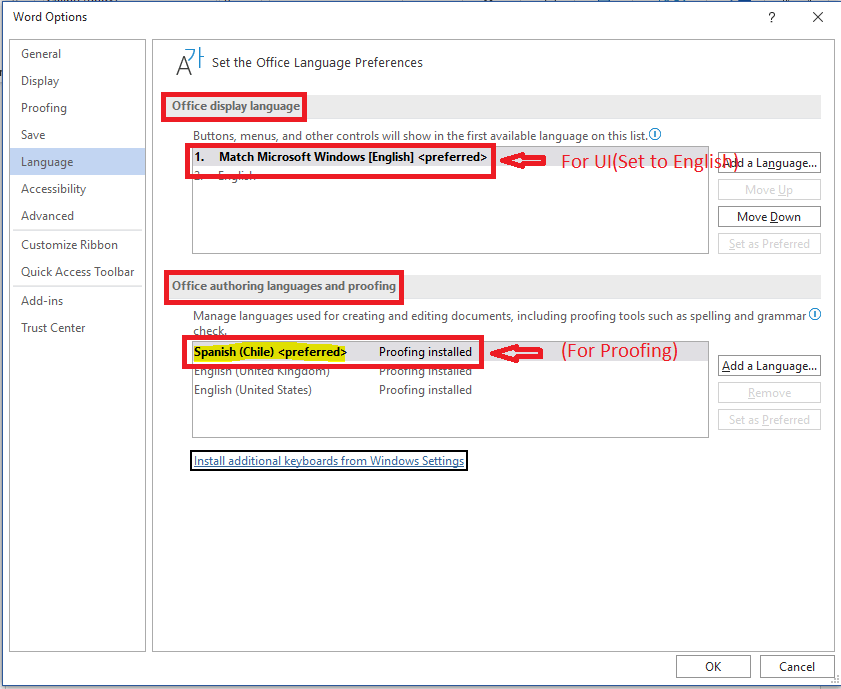This screenshot has width=841, height=689.
Task: Click the Move Up button
Action: (769, 190)
